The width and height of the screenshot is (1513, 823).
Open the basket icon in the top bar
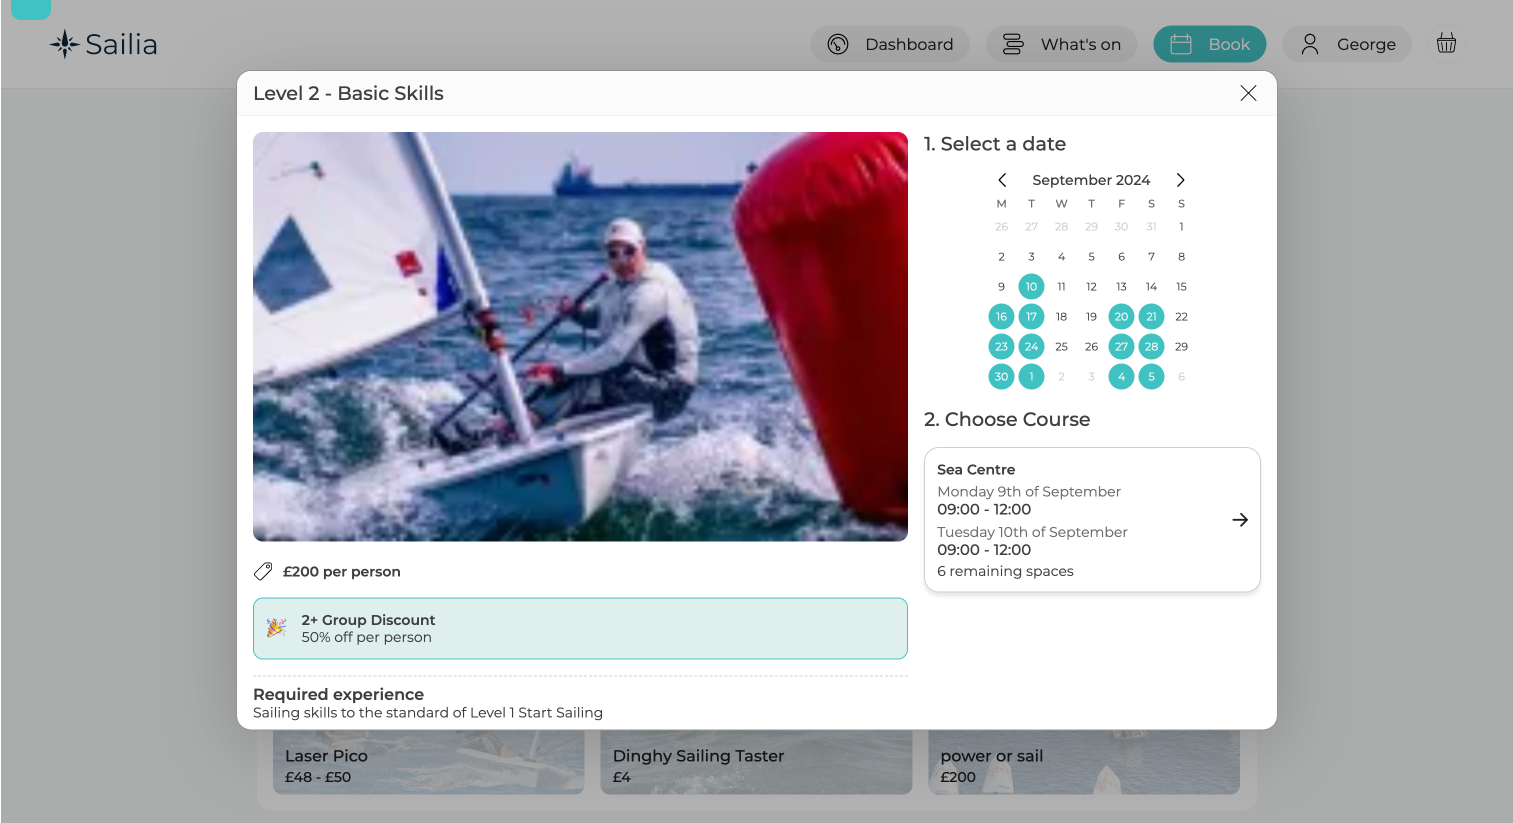point(1446,43)
